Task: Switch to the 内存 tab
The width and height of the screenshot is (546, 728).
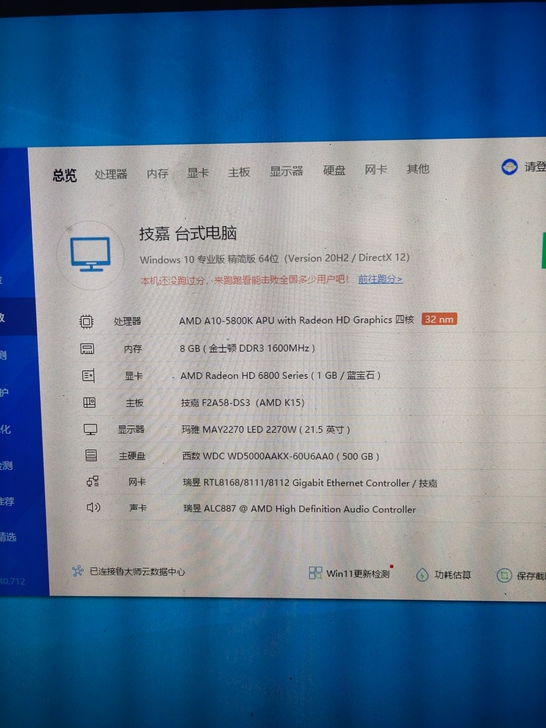Action: coord(157,174)
